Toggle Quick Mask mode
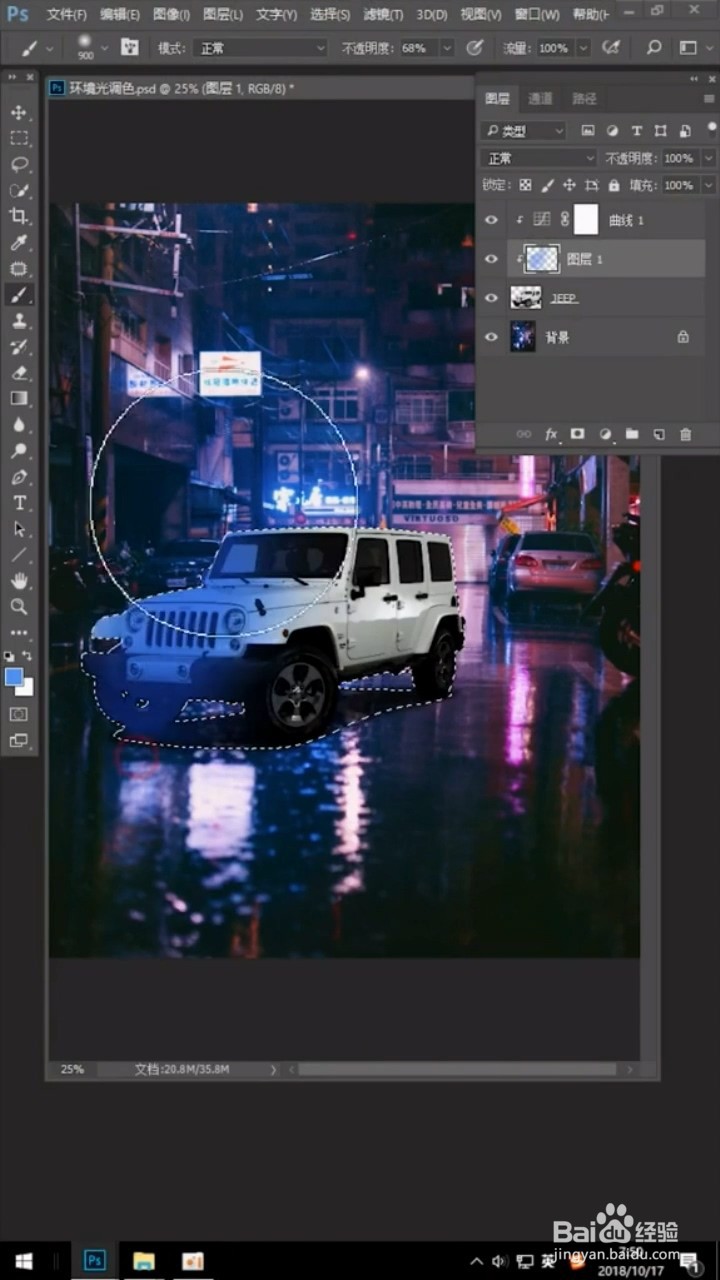720x1280 pixels. click(x=19, y=714)
